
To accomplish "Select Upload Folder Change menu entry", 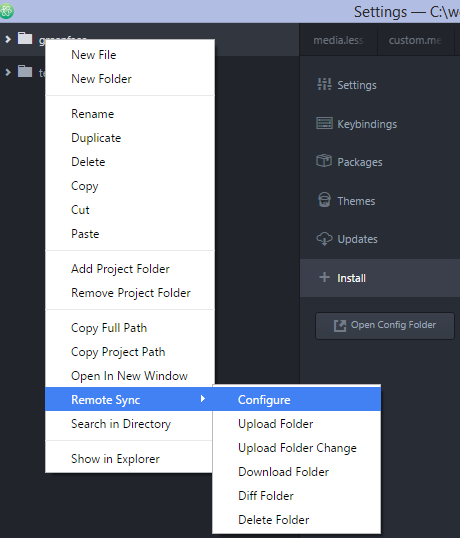I will [297, 448].
